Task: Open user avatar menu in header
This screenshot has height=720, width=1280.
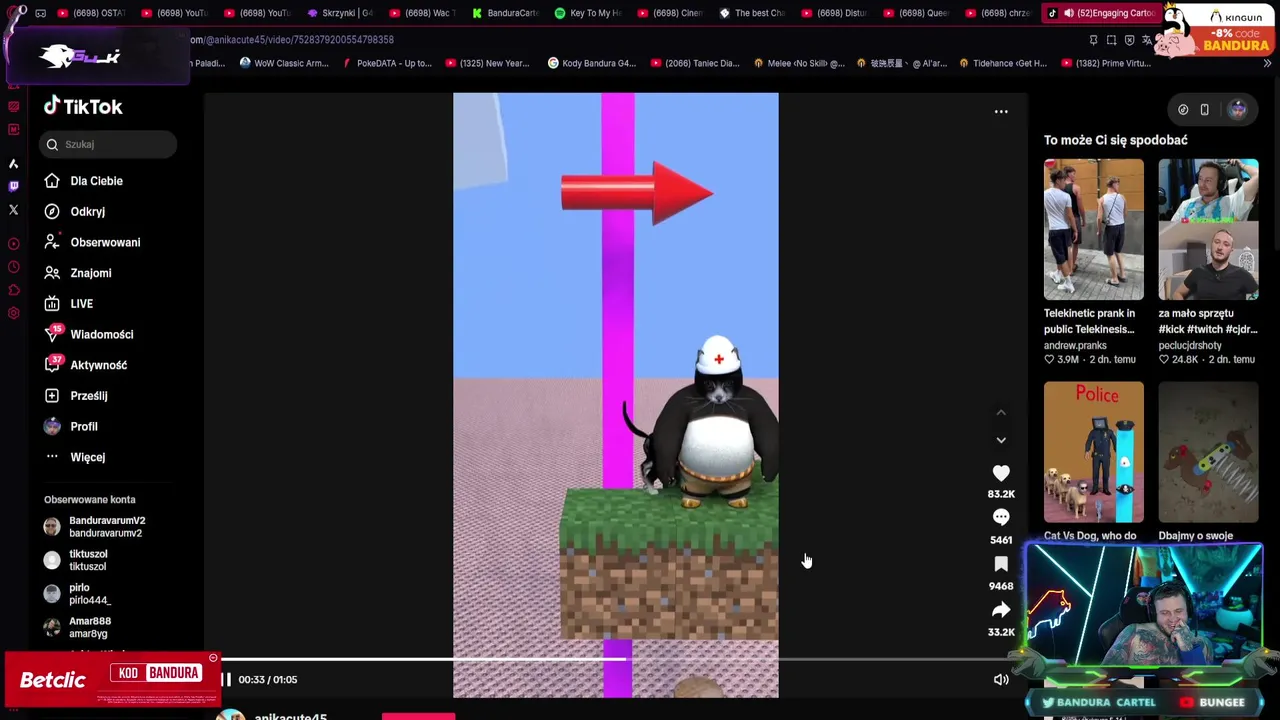Action: click(1238, 110)
